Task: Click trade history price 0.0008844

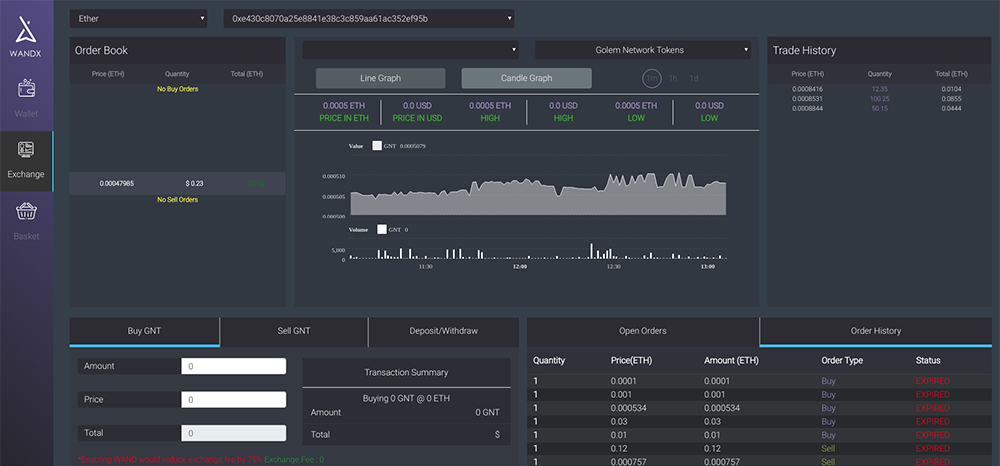Action: point(807,108)
